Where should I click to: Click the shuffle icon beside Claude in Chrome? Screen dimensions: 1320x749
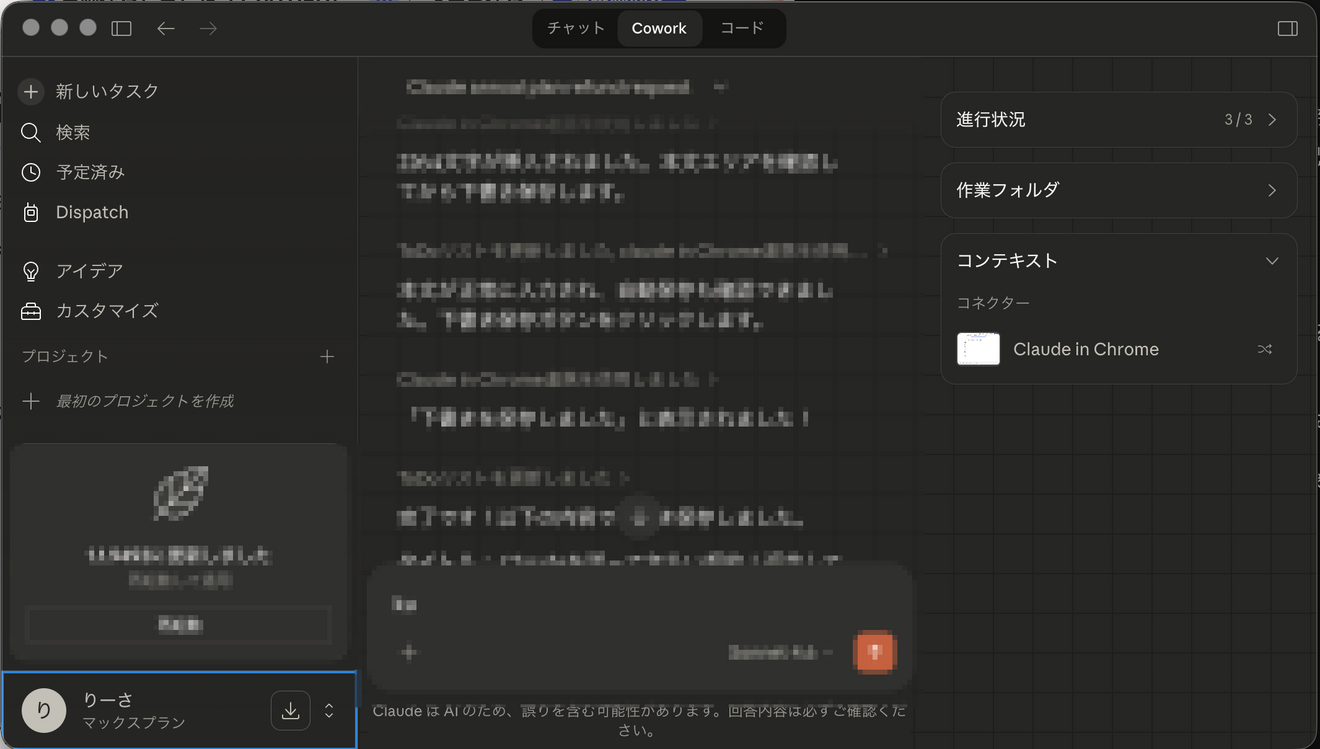pos(1265,349)
